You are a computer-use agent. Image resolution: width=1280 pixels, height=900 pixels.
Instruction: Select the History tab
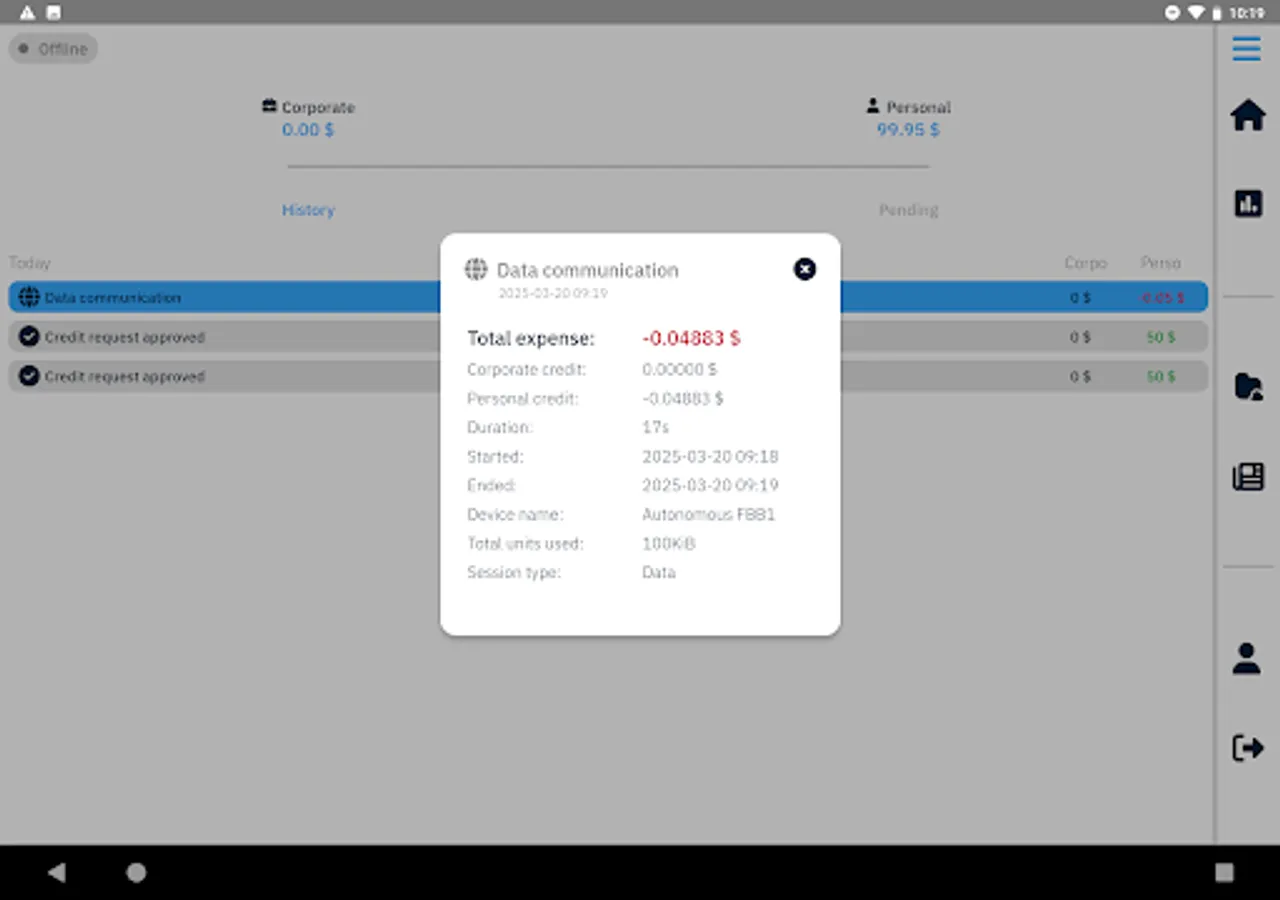pyautogui.click(x=308, y=210)
